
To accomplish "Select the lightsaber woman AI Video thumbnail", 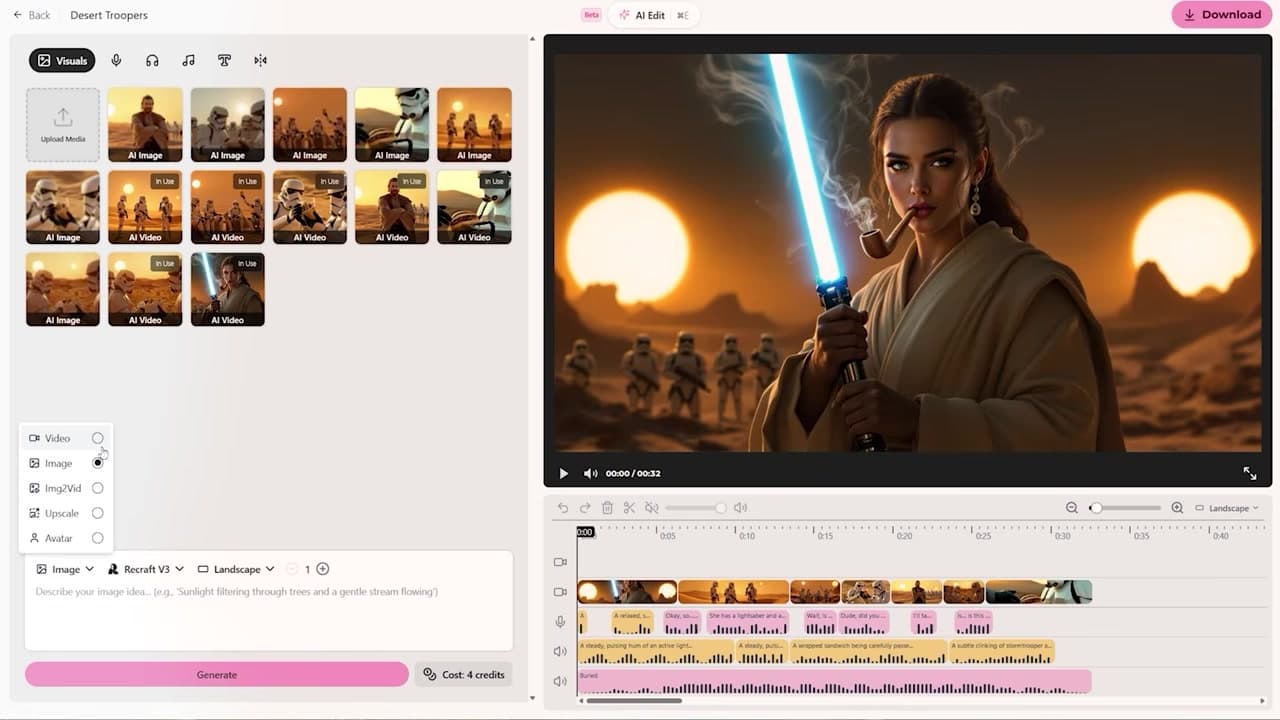I will (x=228, y=289).
